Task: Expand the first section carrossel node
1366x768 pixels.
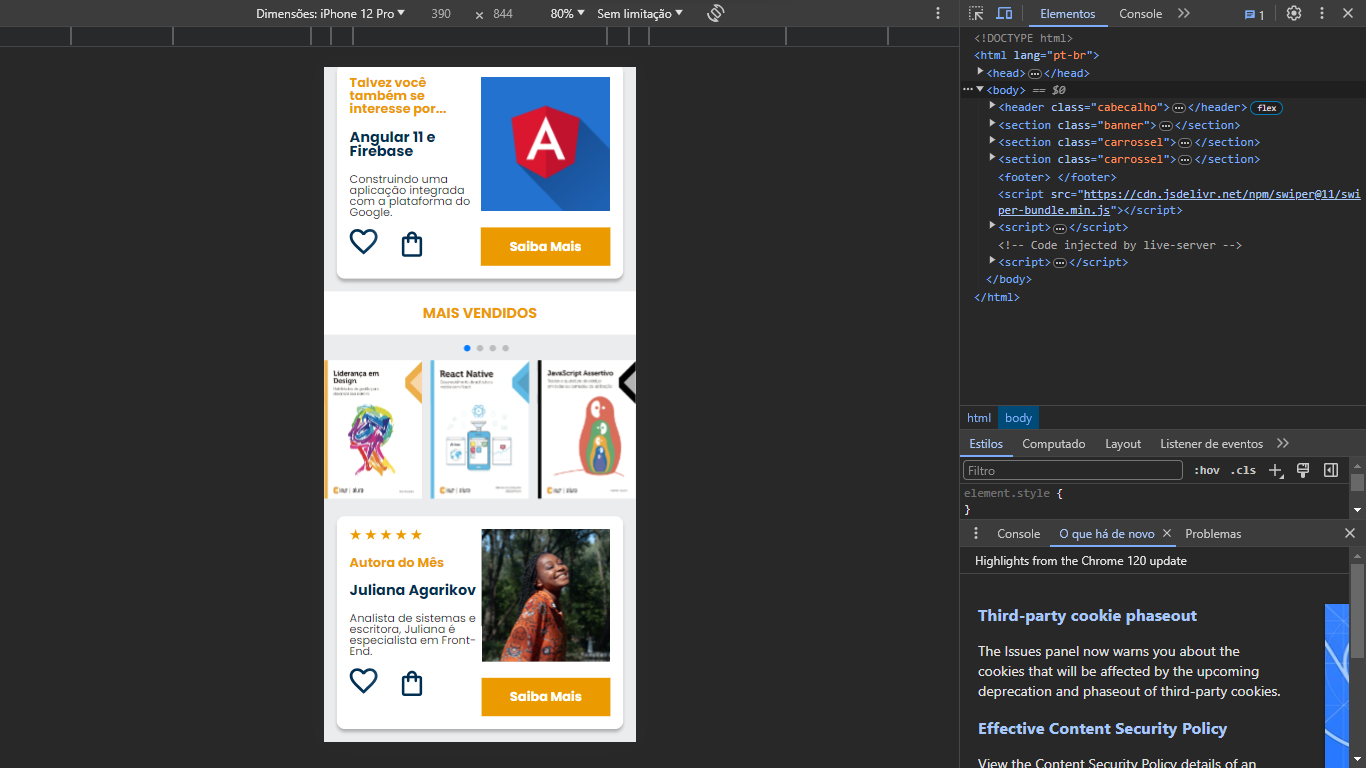Action: pos(992,141)
